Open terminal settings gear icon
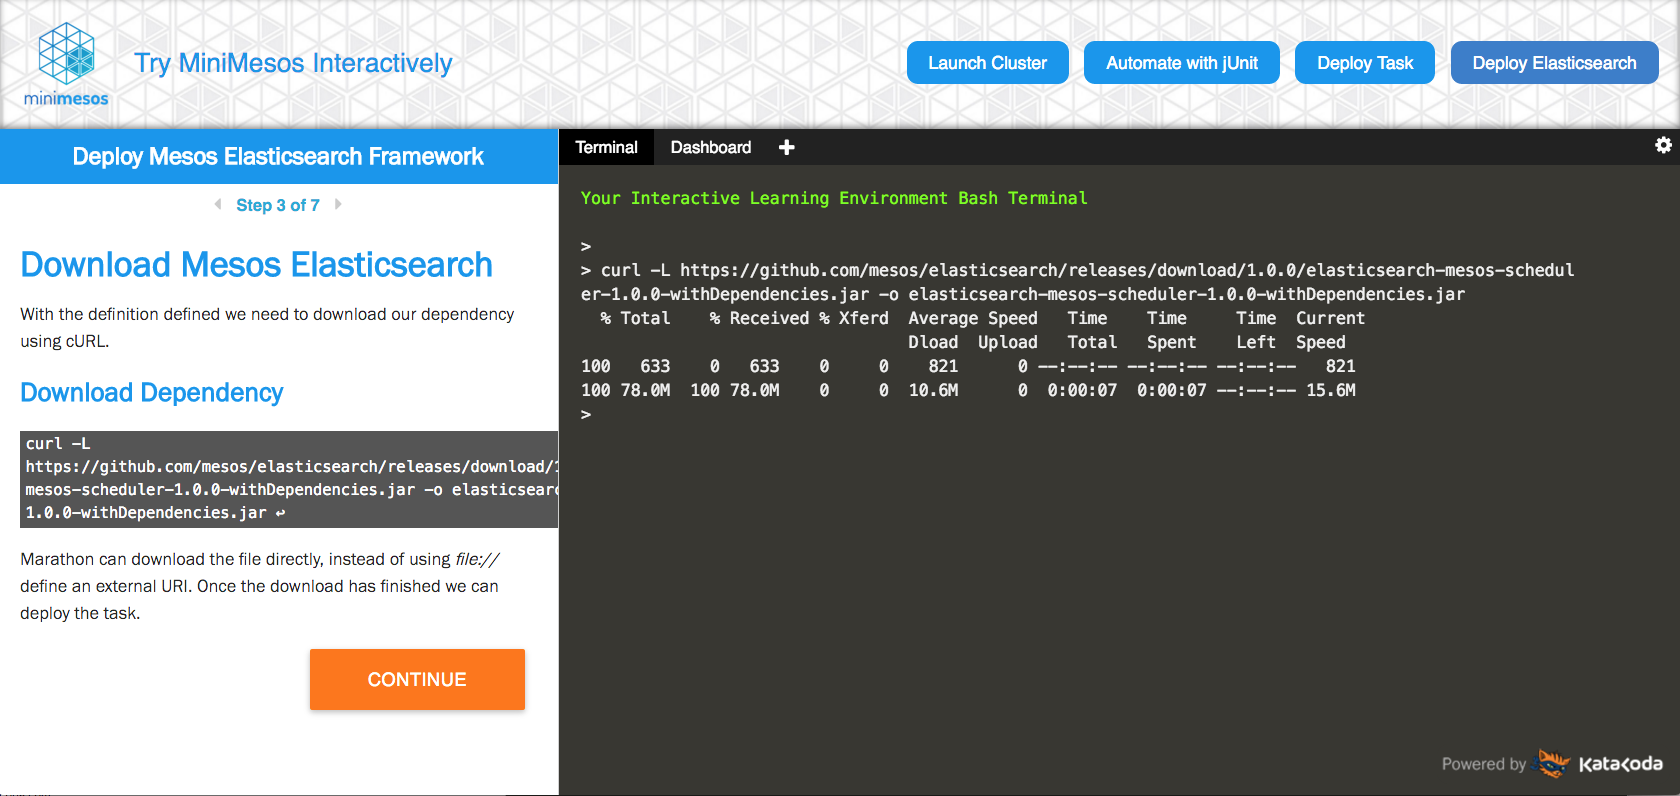The width and height of the screenshot is (1680, 796). (x=1663, y=145)
